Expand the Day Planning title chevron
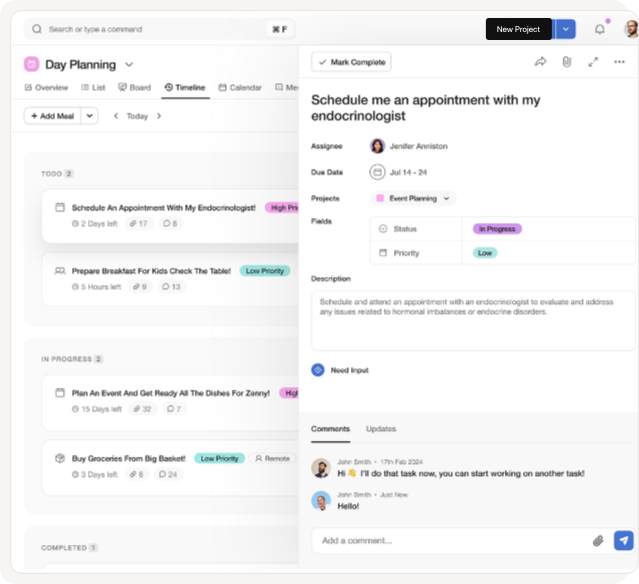Viewport: 639px width, 584px height. pos(129,65)
